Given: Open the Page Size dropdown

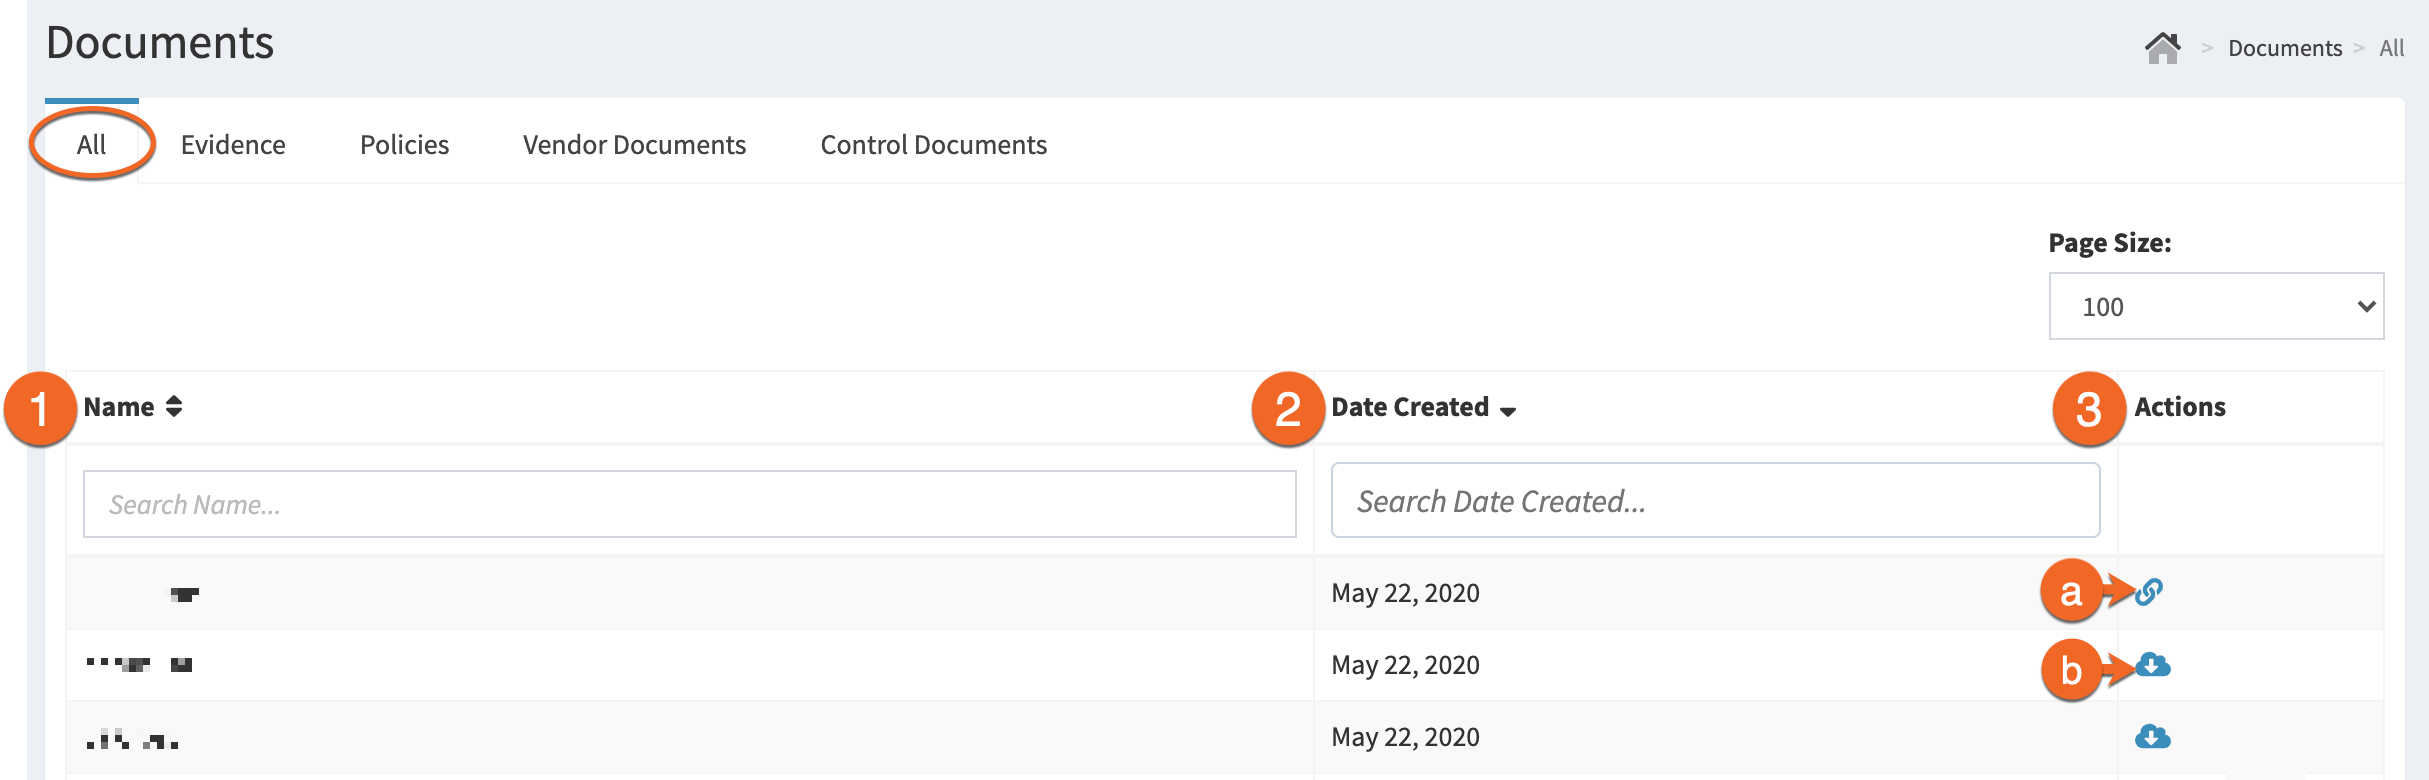Looking at the screenshot, I should [2215, 306].
